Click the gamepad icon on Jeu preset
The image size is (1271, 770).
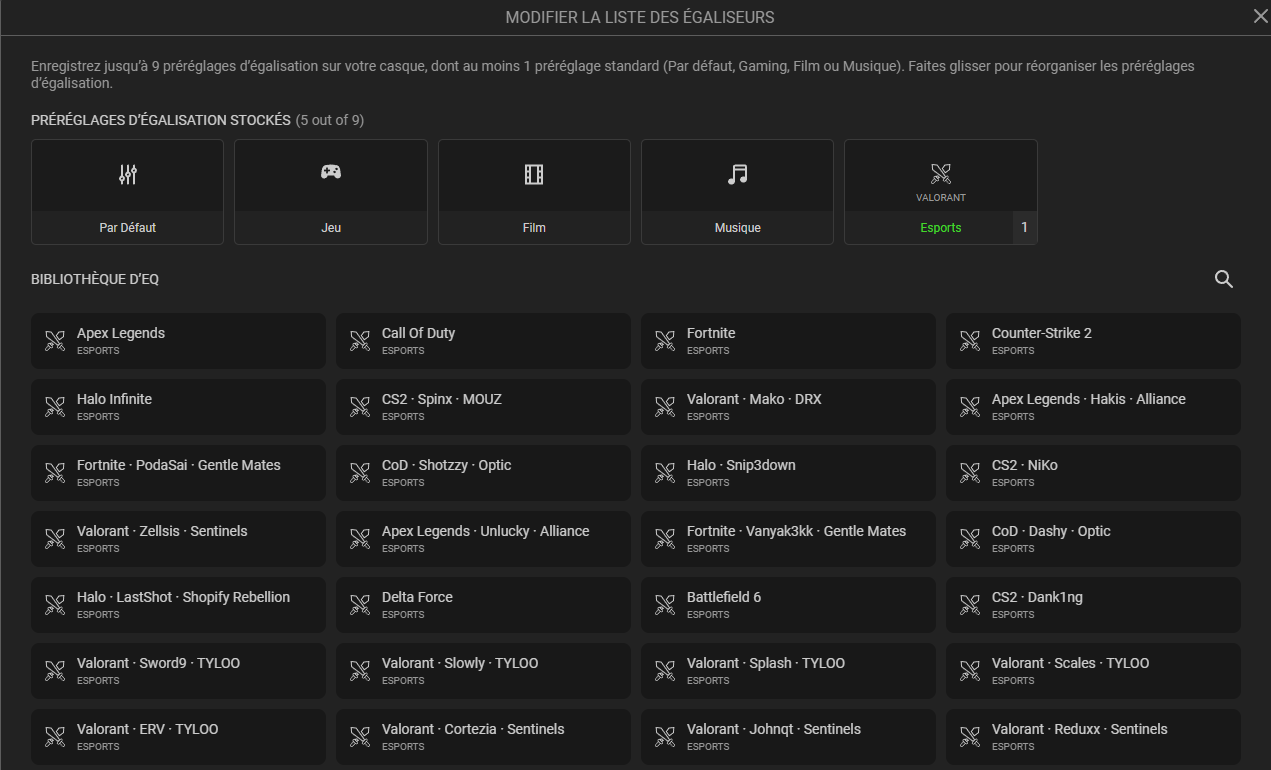[331, 172]
